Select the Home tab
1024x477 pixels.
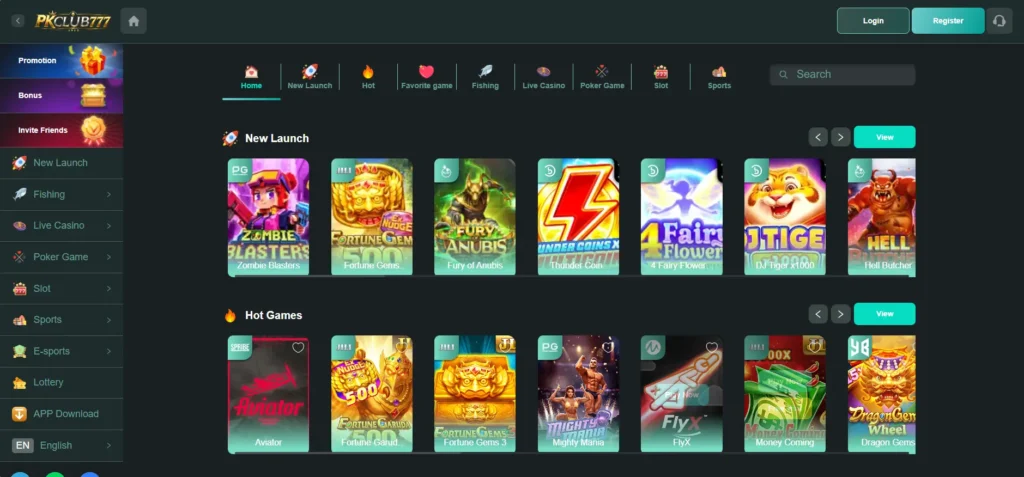[251, 78]
